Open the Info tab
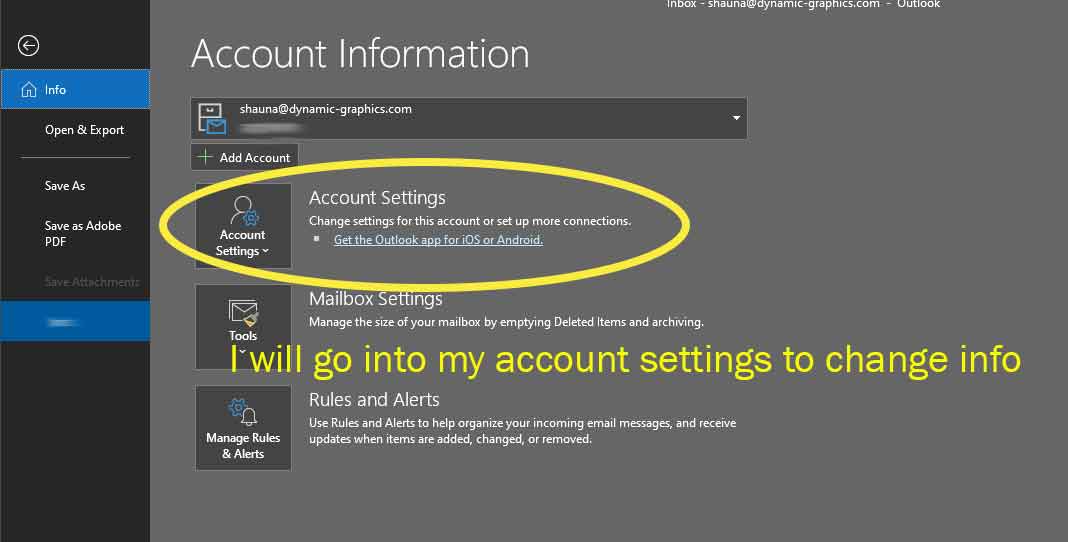Screen dimensions: 1068x542 click(x=75, y=89)
